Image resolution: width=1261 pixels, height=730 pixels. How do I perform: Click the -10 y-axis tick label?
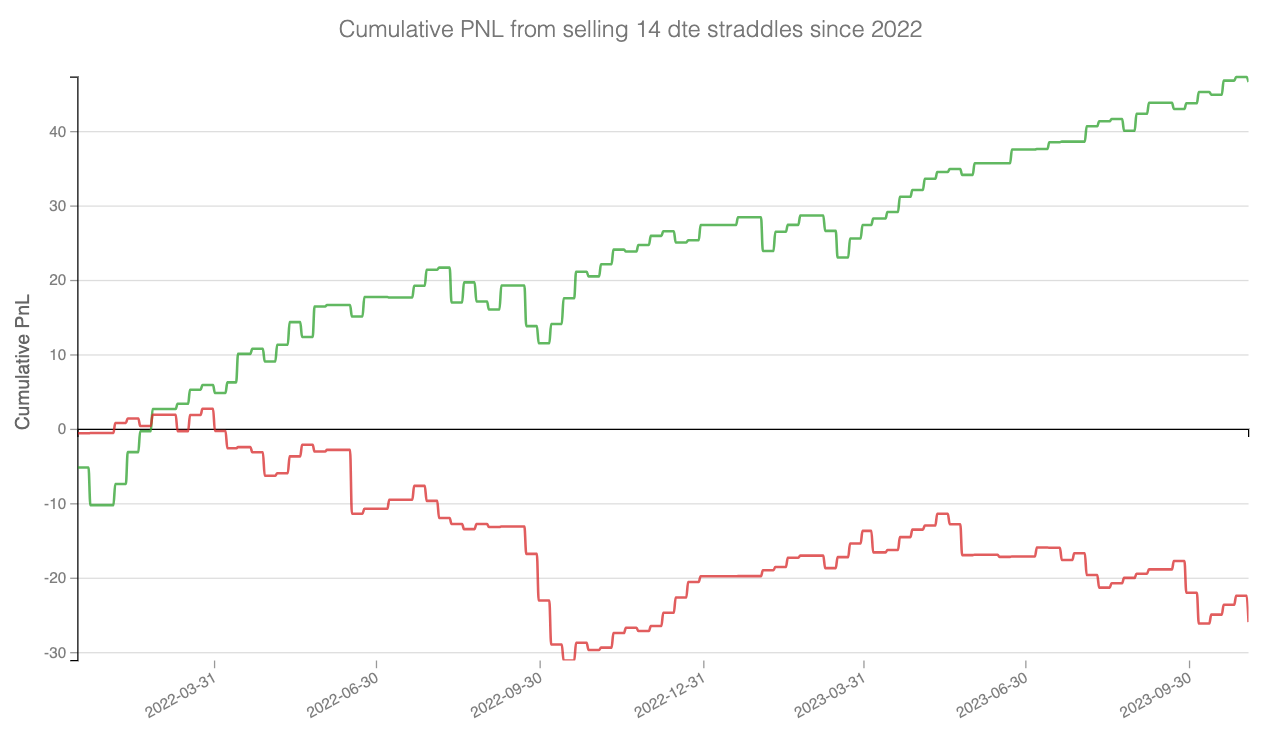(x=55, y=504)
